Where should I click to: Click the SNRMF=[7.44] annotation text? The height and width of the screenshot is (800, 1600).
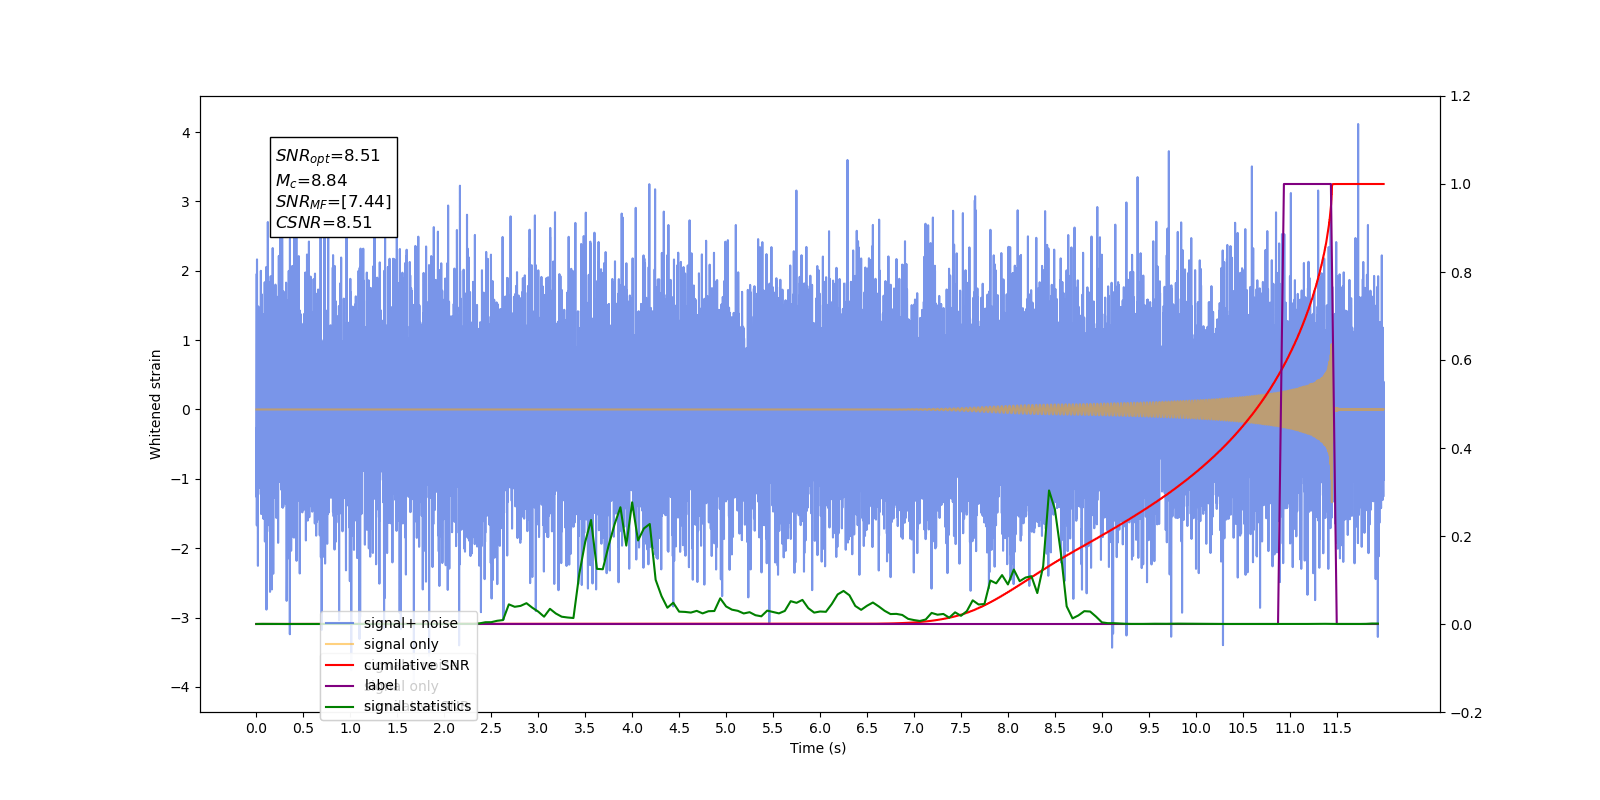pyautogui.click(x=333, y=202)
